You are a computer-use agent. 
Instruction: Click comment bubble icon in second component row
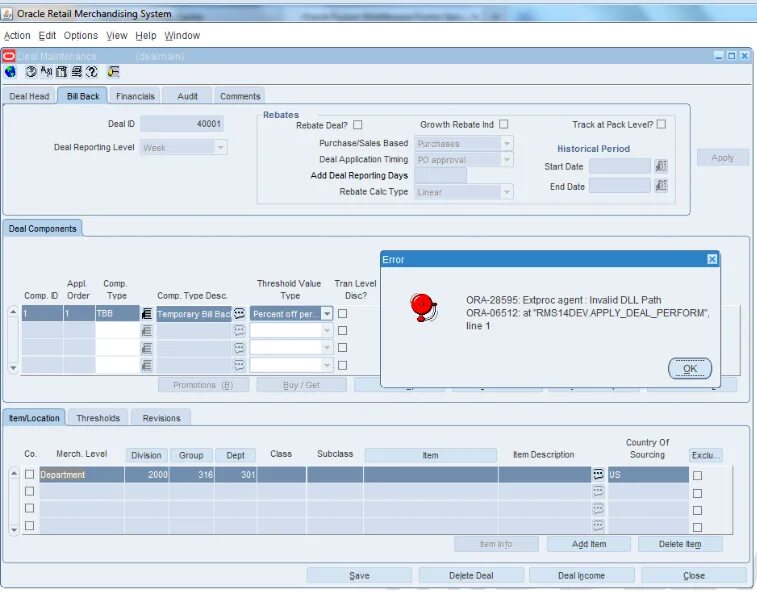pyautogui.click(x=239, y=331)
